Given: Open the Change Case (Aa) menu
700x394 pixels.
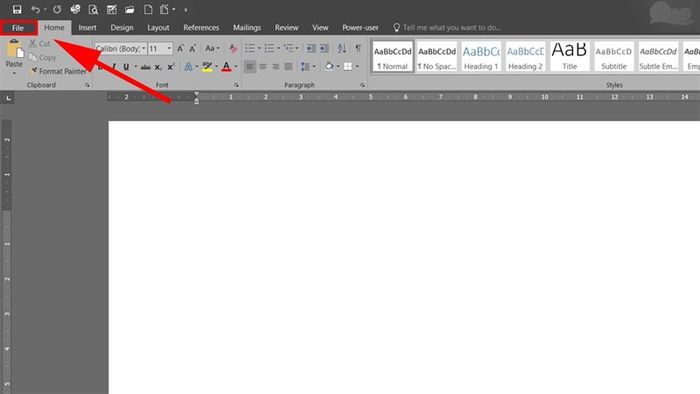Looking at the screenshot, I should click(x=212, y=48).
